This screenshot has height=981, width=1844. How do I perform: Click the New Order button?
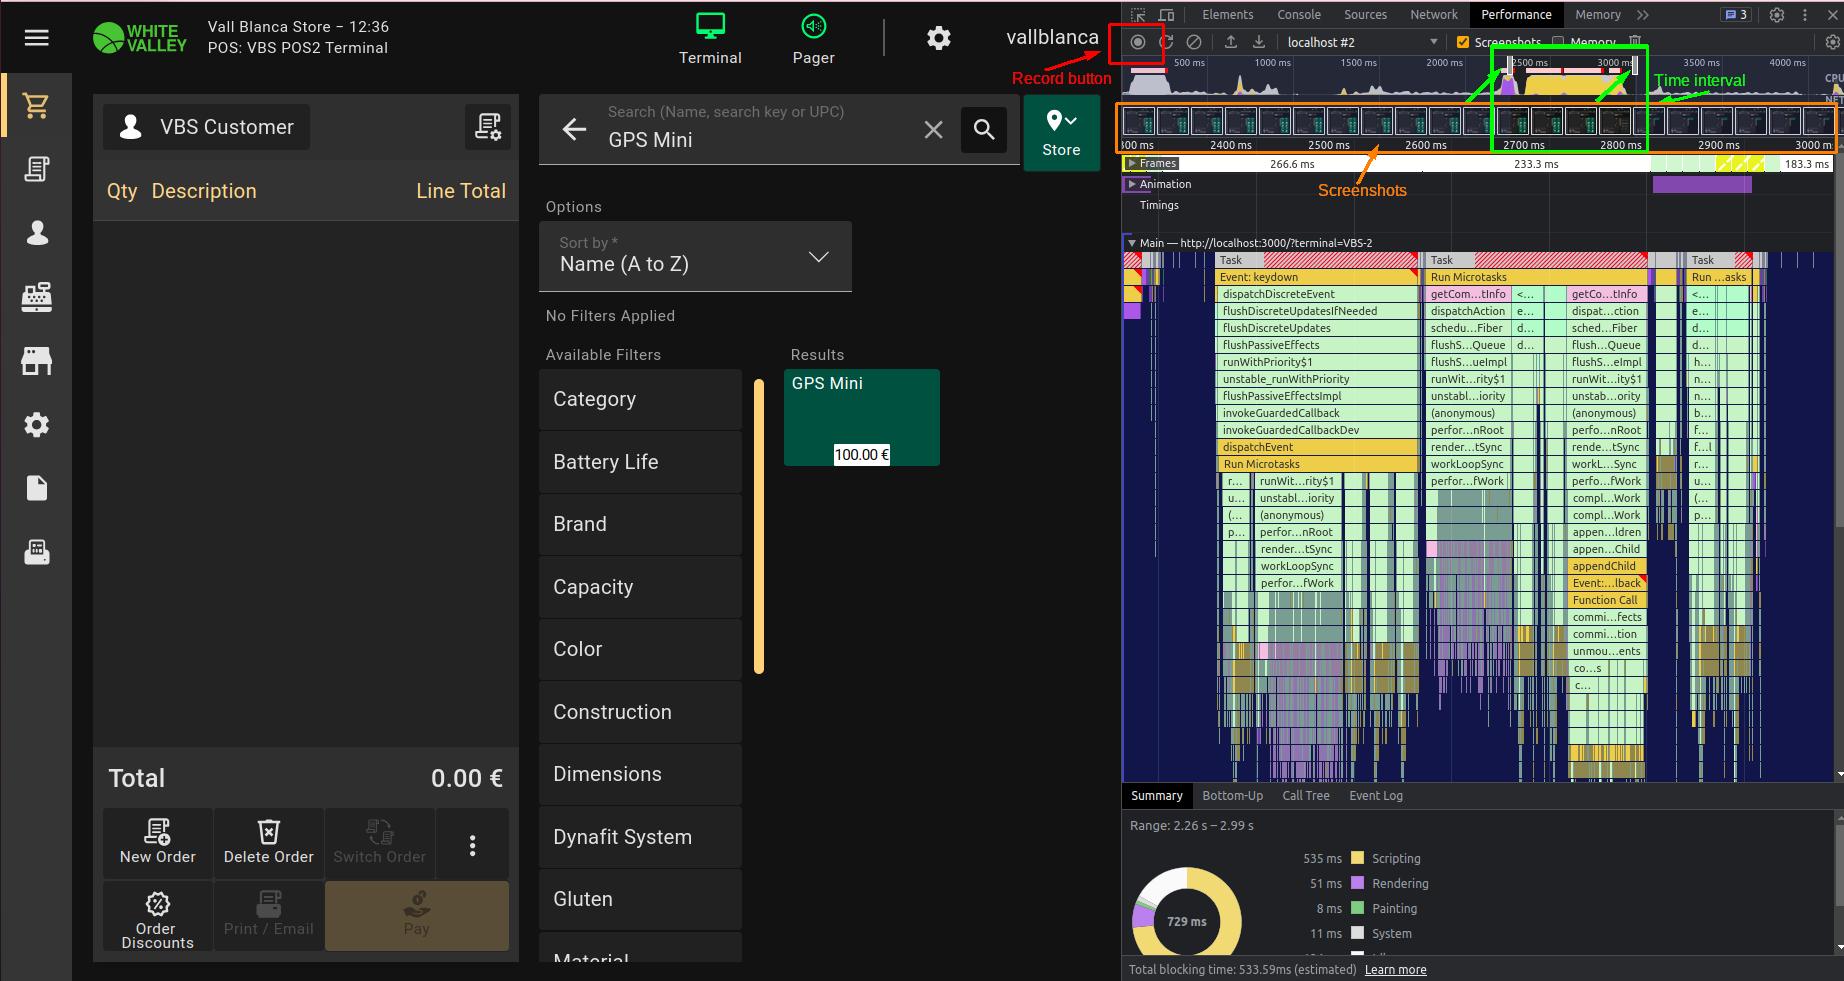(x=158, y=843)
